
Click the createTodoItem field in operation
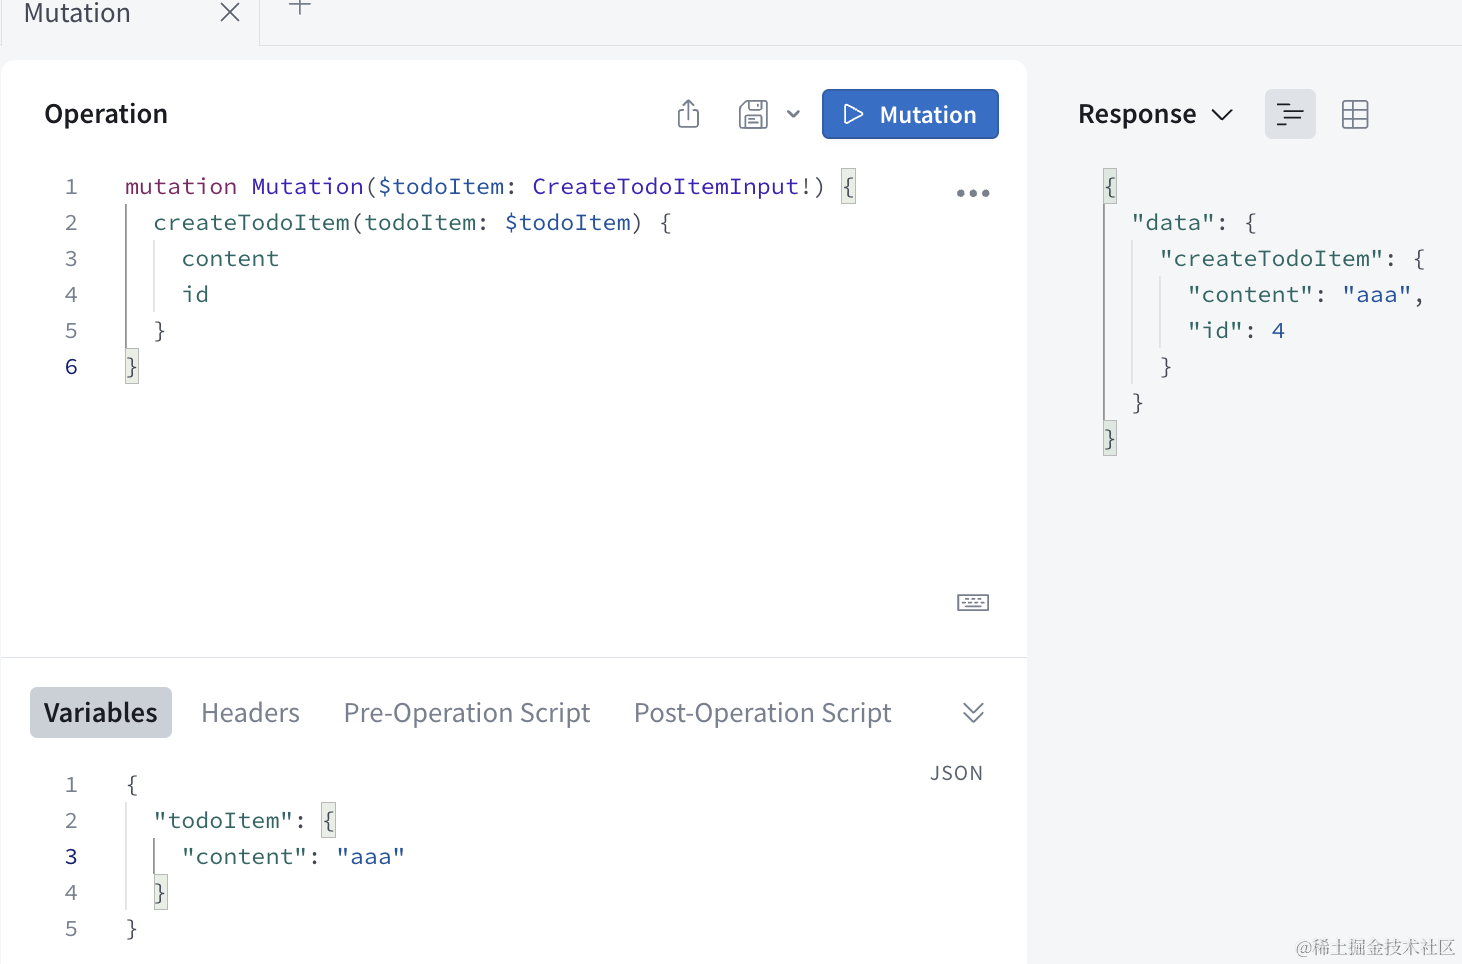[x=251, y=222]
